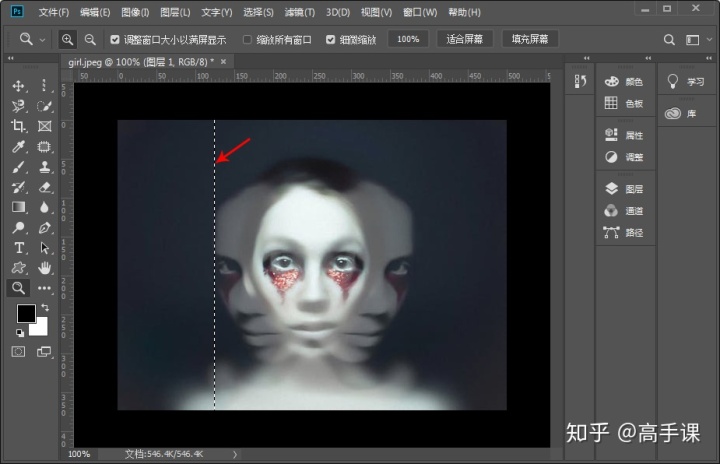
Task: Open the 路径 panel
Action: point(624,233)
